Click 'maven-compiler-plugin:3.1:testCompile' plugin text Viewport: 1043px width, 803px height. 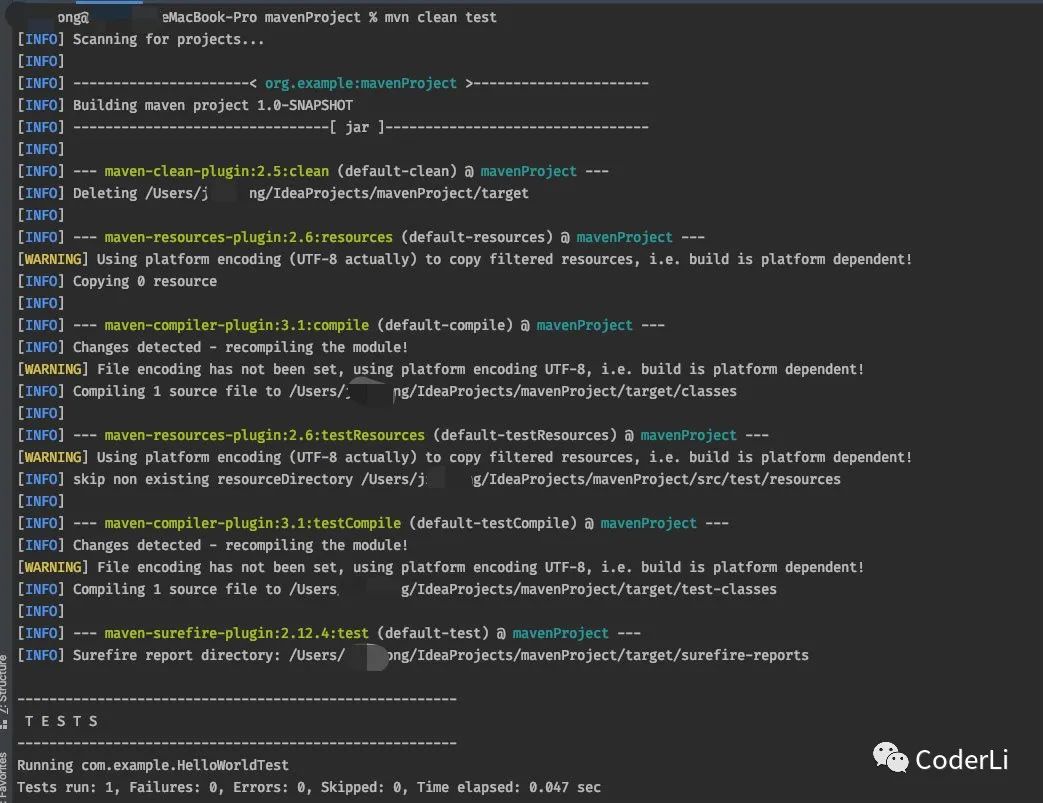pyautogui.click(x=253, y=524)
